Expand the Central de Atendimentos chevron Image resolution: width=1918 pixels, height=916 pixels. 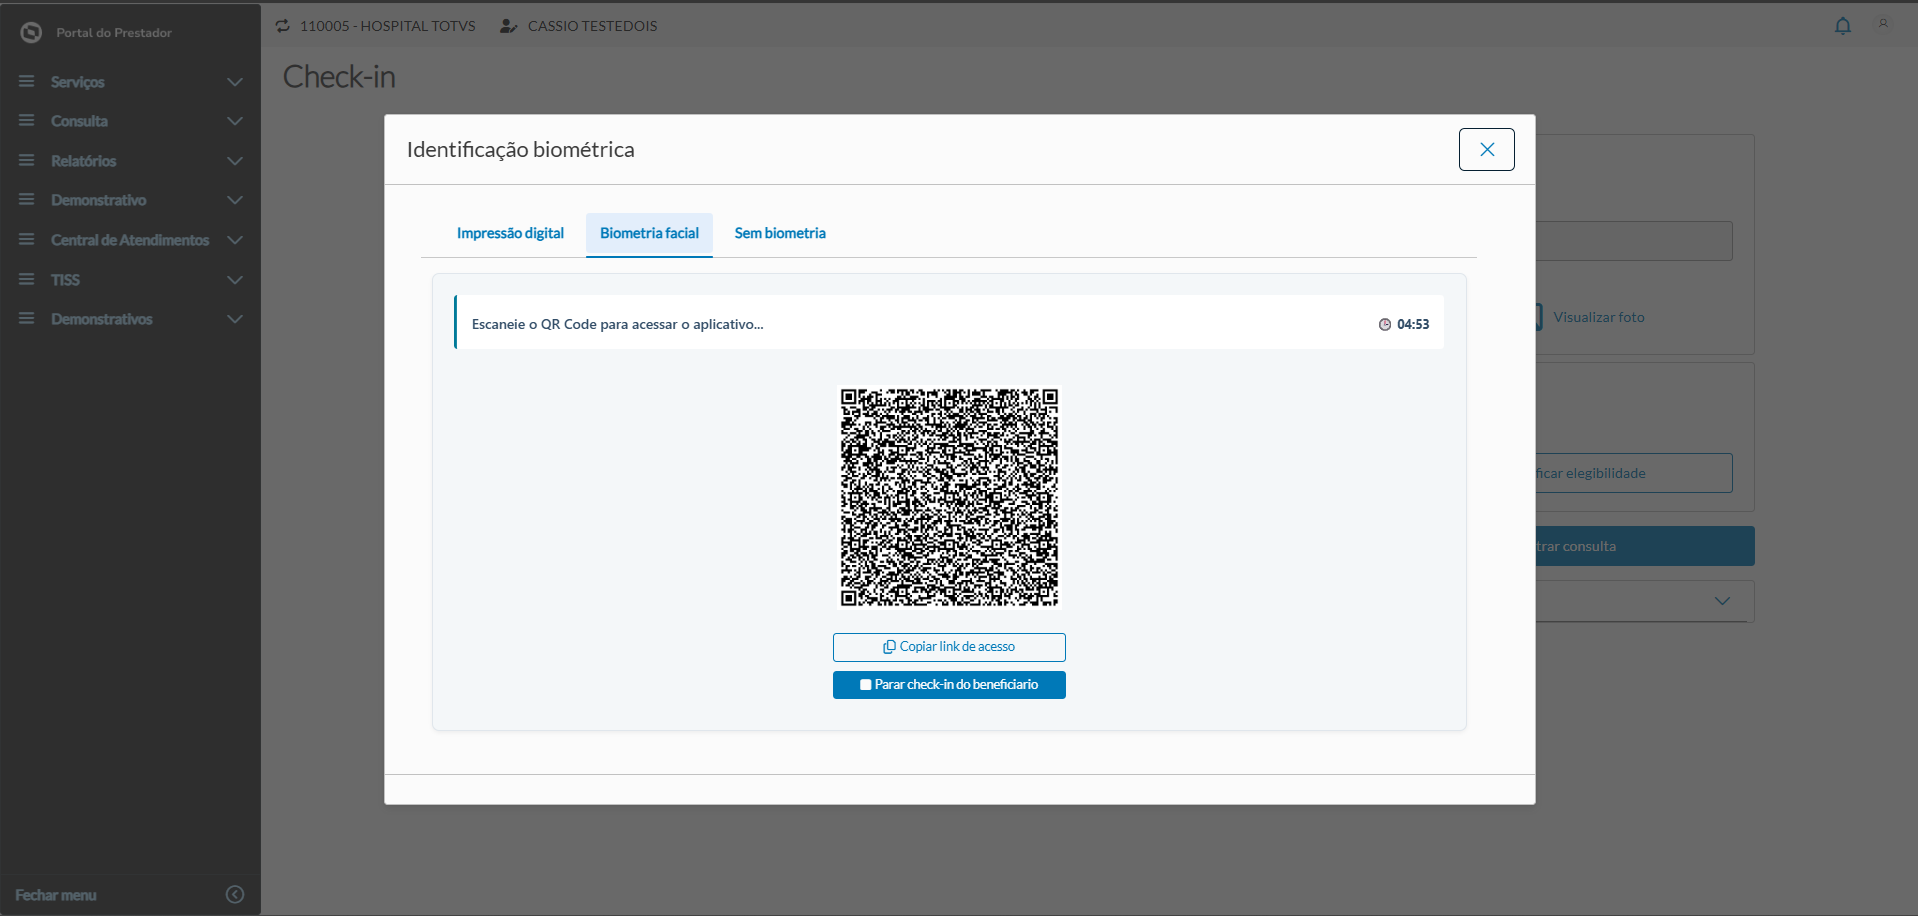[x=235, y=240]
